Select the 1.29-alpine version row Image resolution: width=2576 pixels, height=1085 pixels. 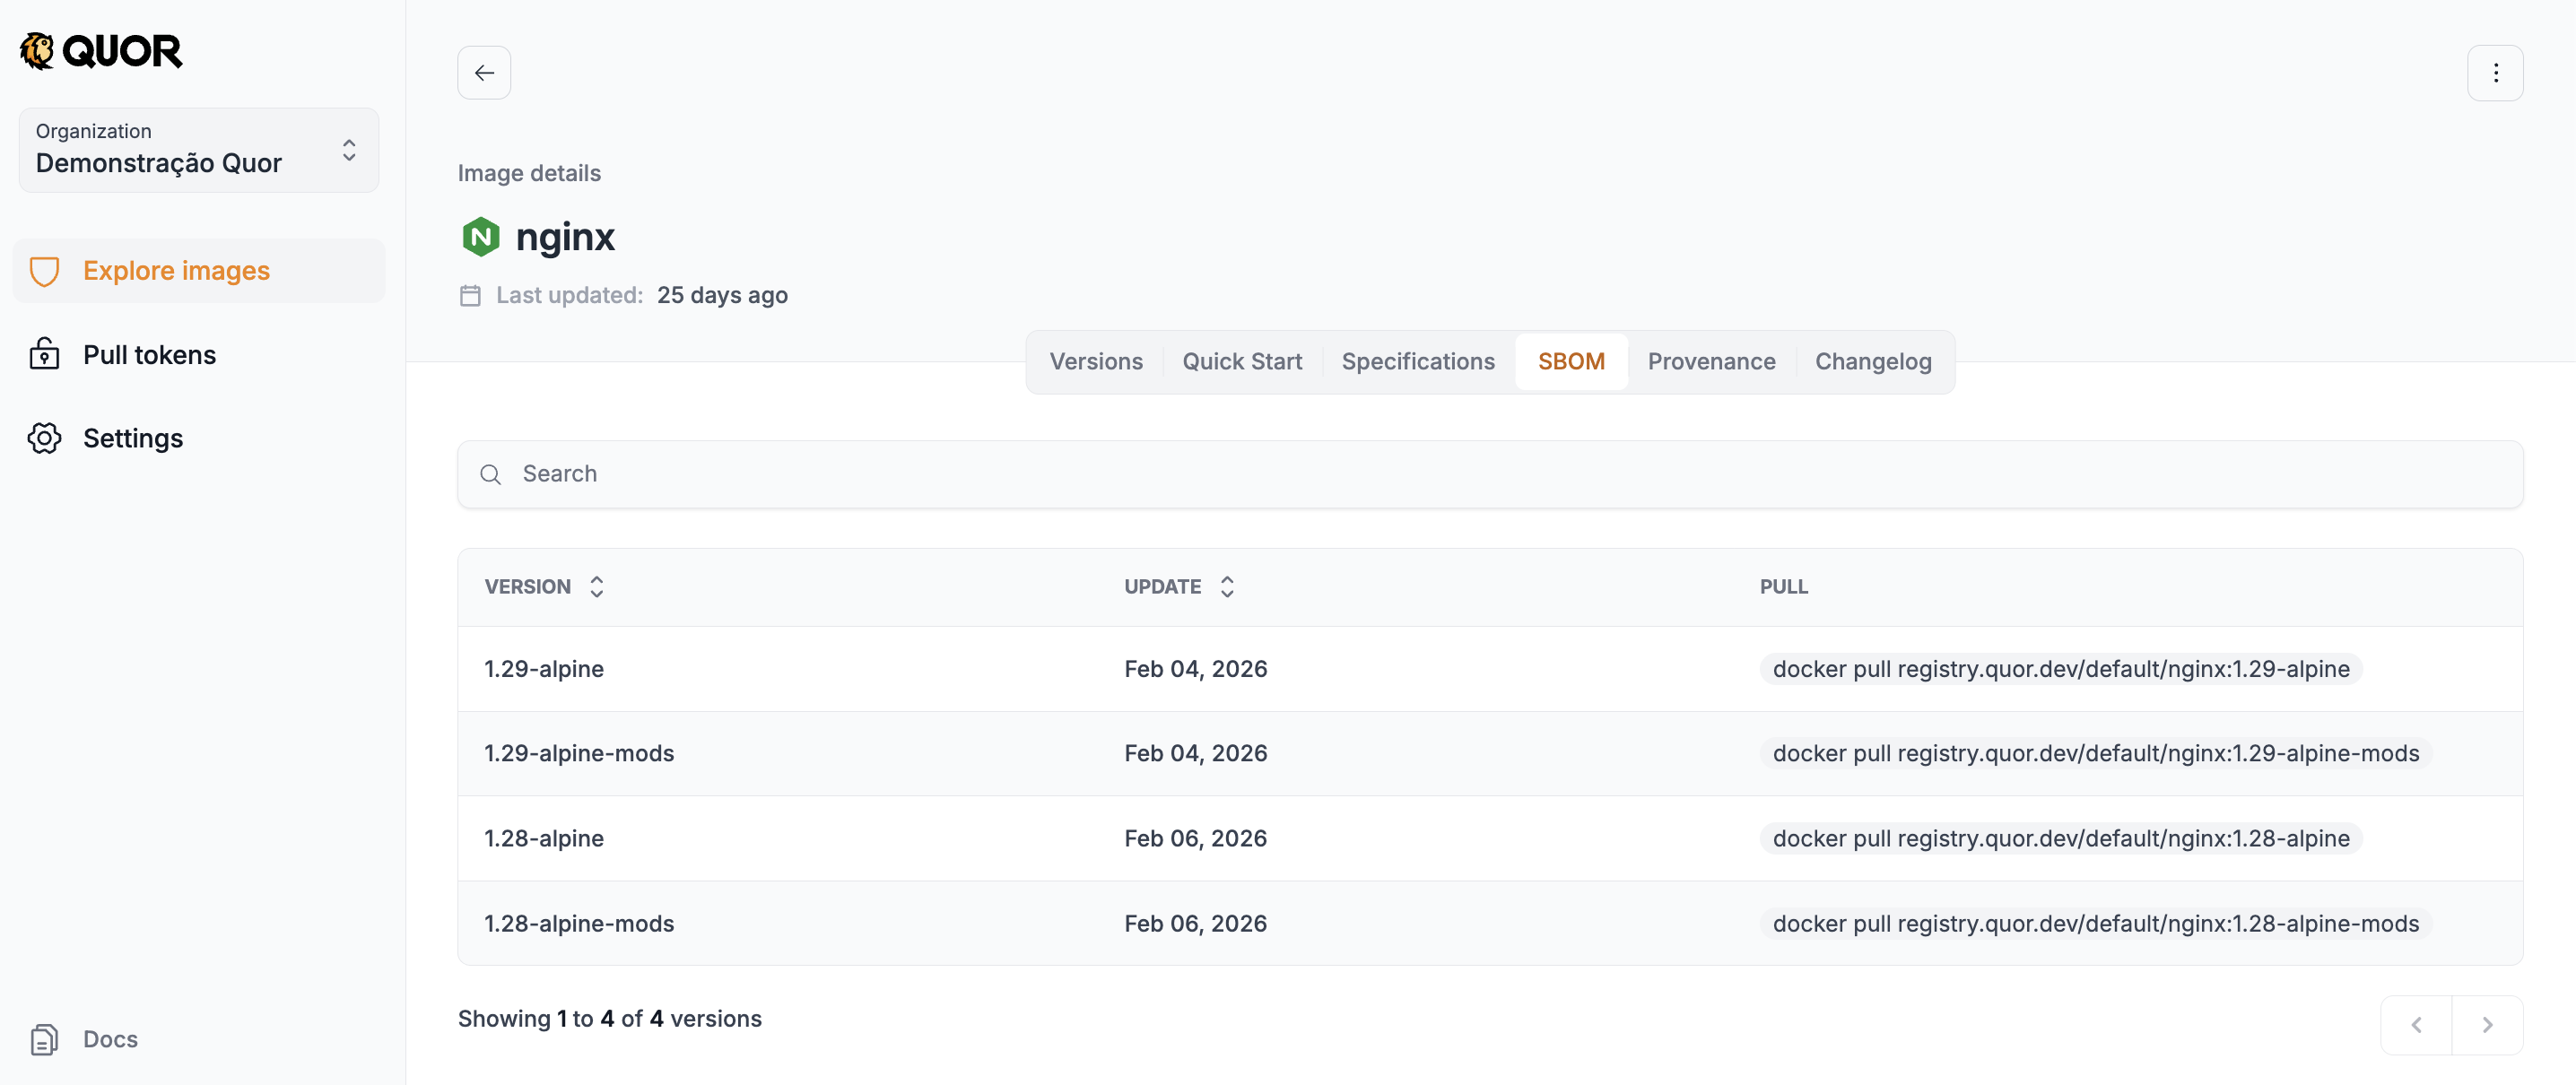544,669
